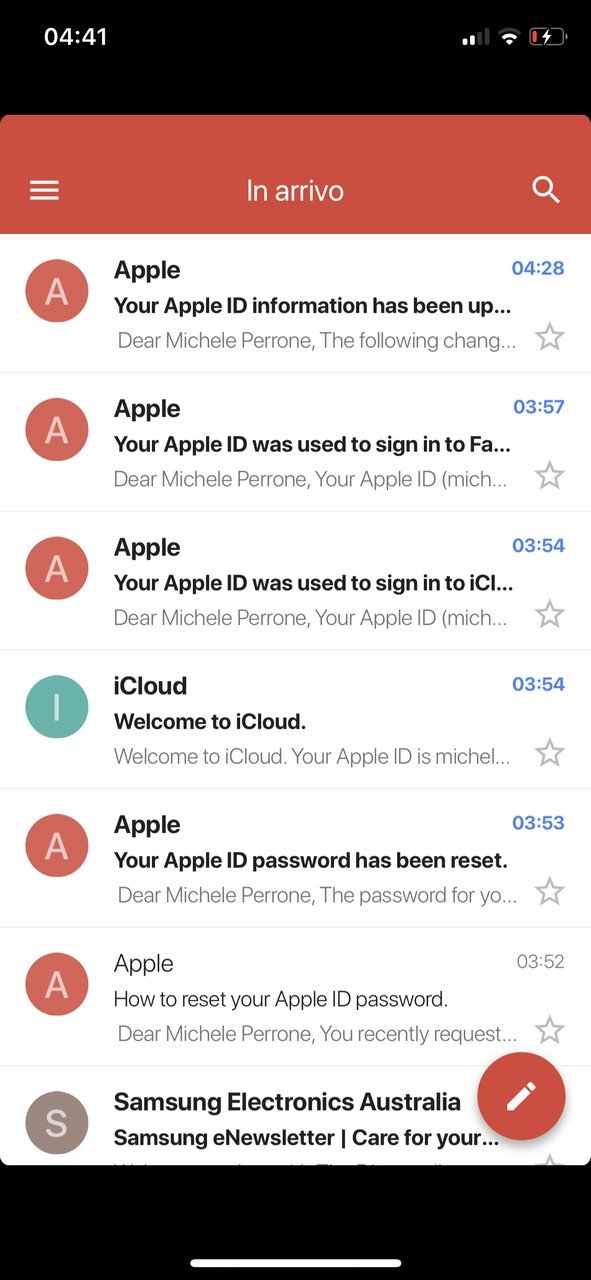Compose new email with pencil button

pyautogui.click(x=521, y=1097)
